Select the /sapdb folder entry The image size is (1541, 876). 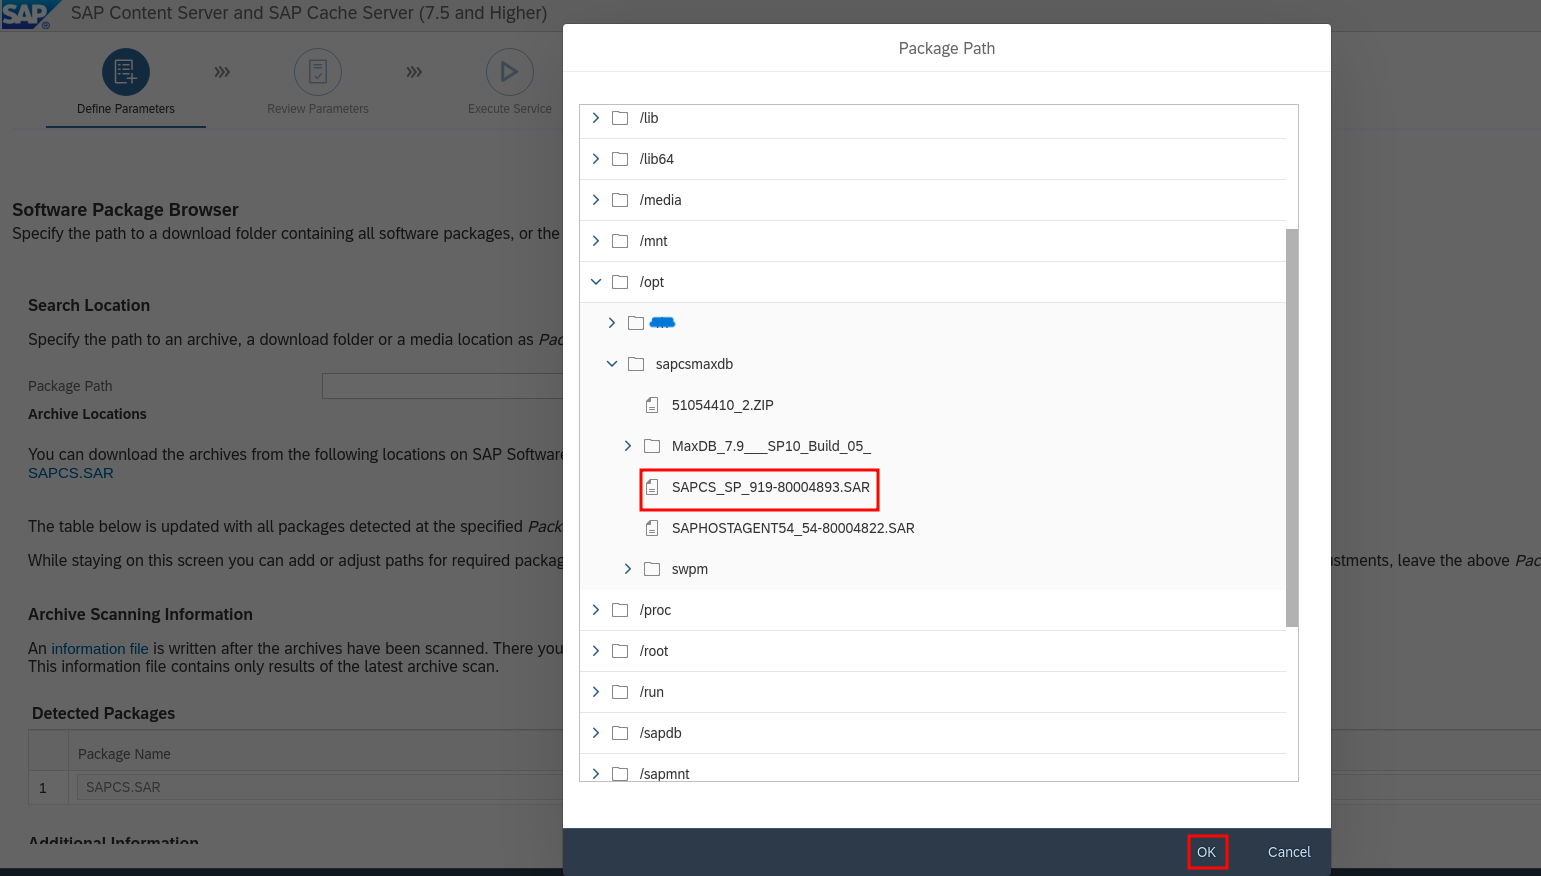pyautogui.click(x=660, y=733)
